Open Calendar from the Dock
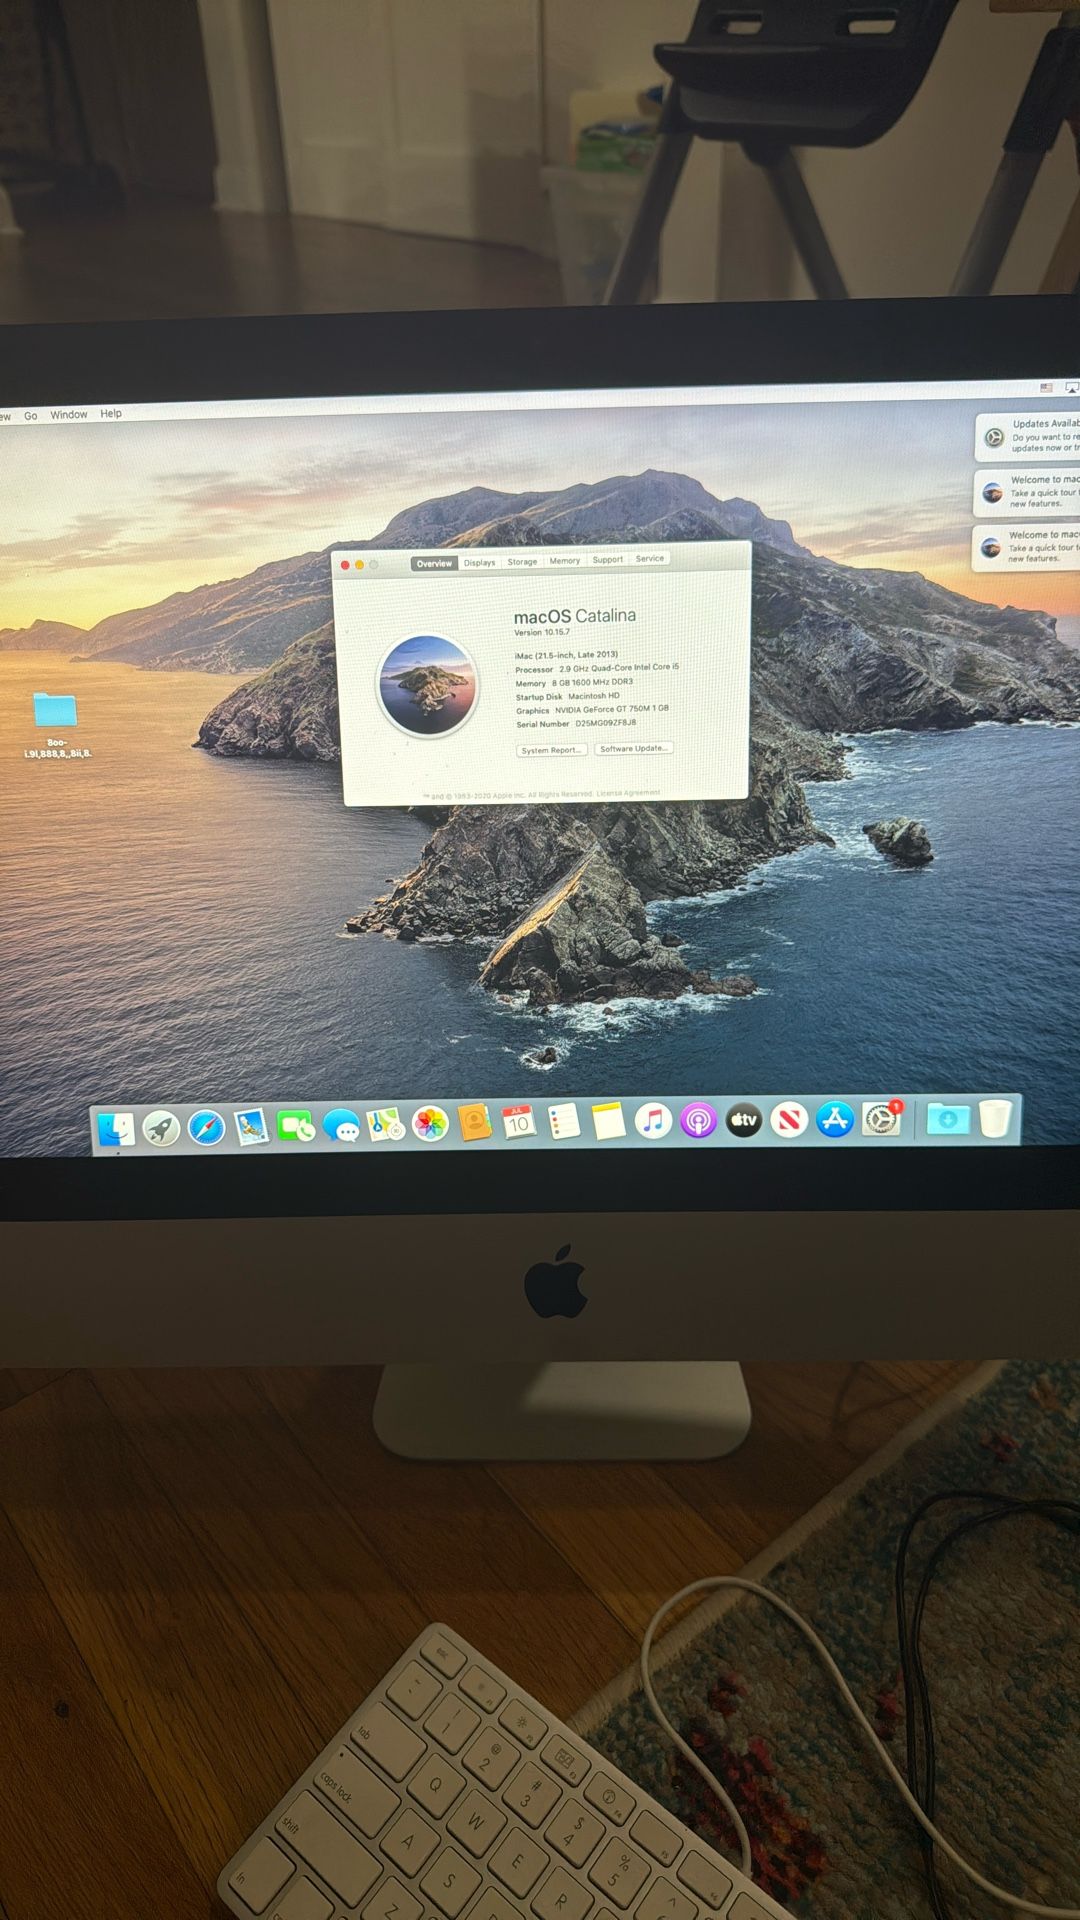Image resolution: width=1080 pixels, height=1920 pixels. [518, 1123]
